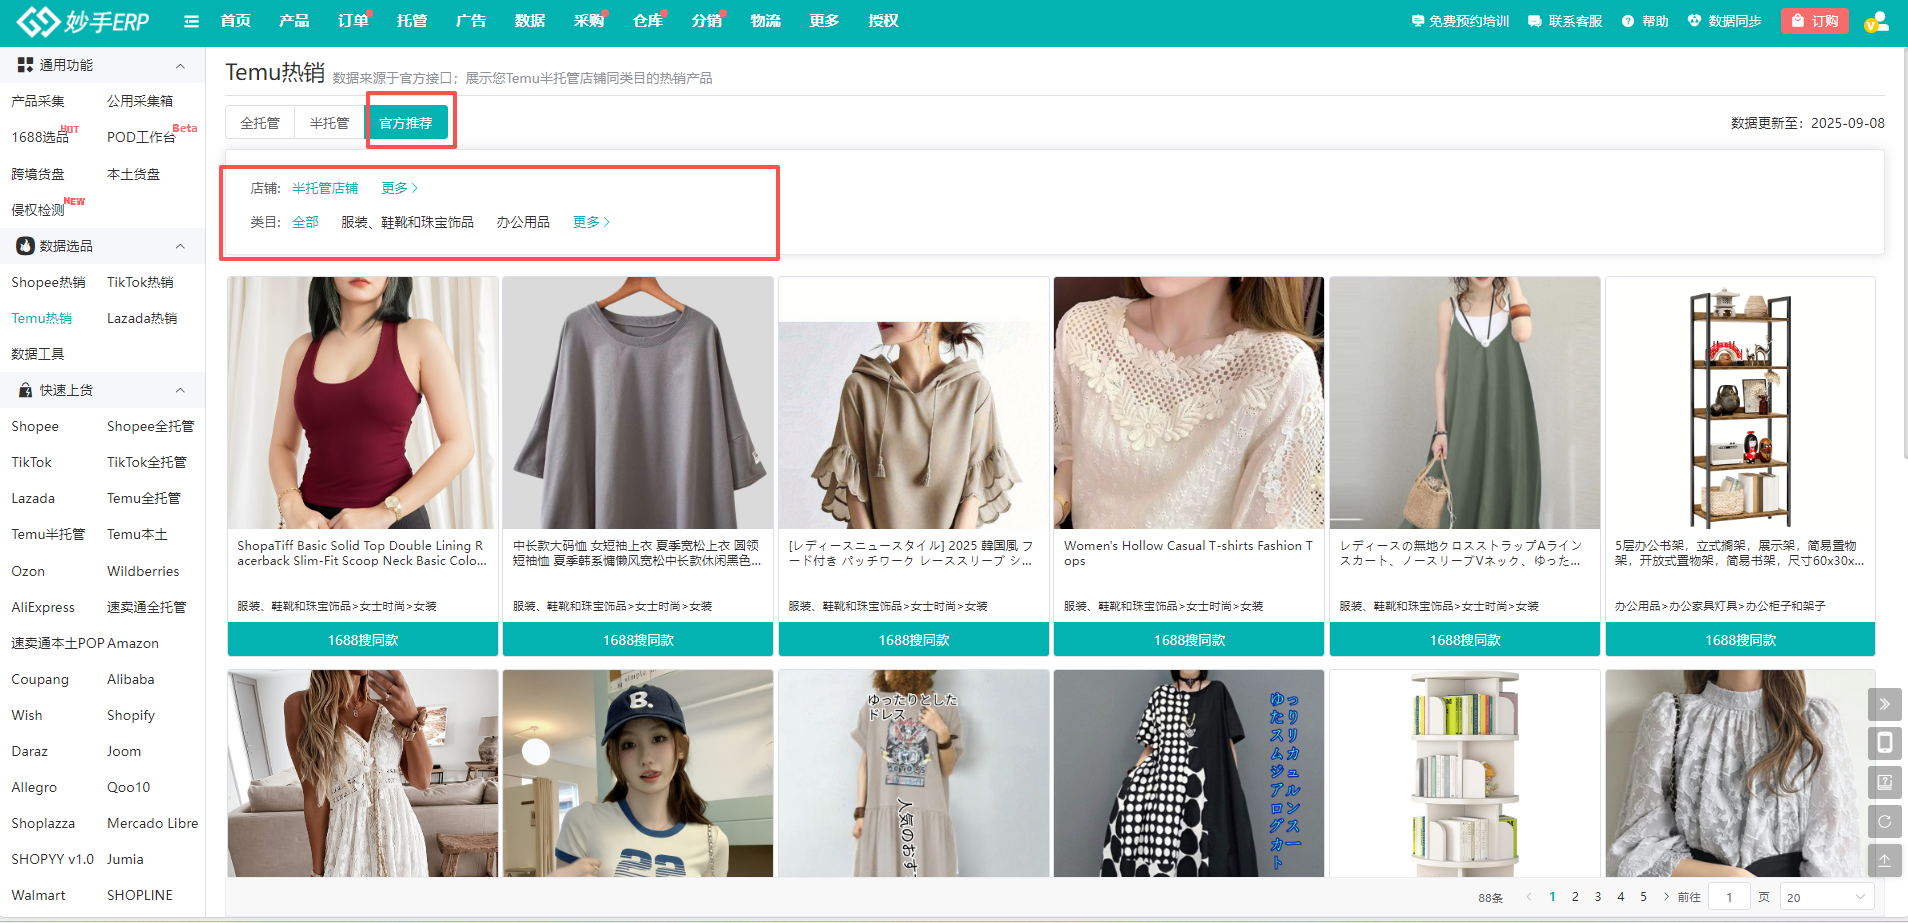Click the previous page arrow
The height and width of the screenshot is (923, 1908).
pyautogui.click(x=1529, y=897)
